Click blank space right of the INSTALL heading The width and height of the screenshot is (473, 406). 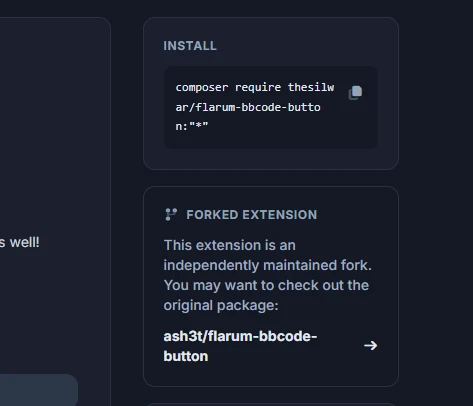point(300,46)
